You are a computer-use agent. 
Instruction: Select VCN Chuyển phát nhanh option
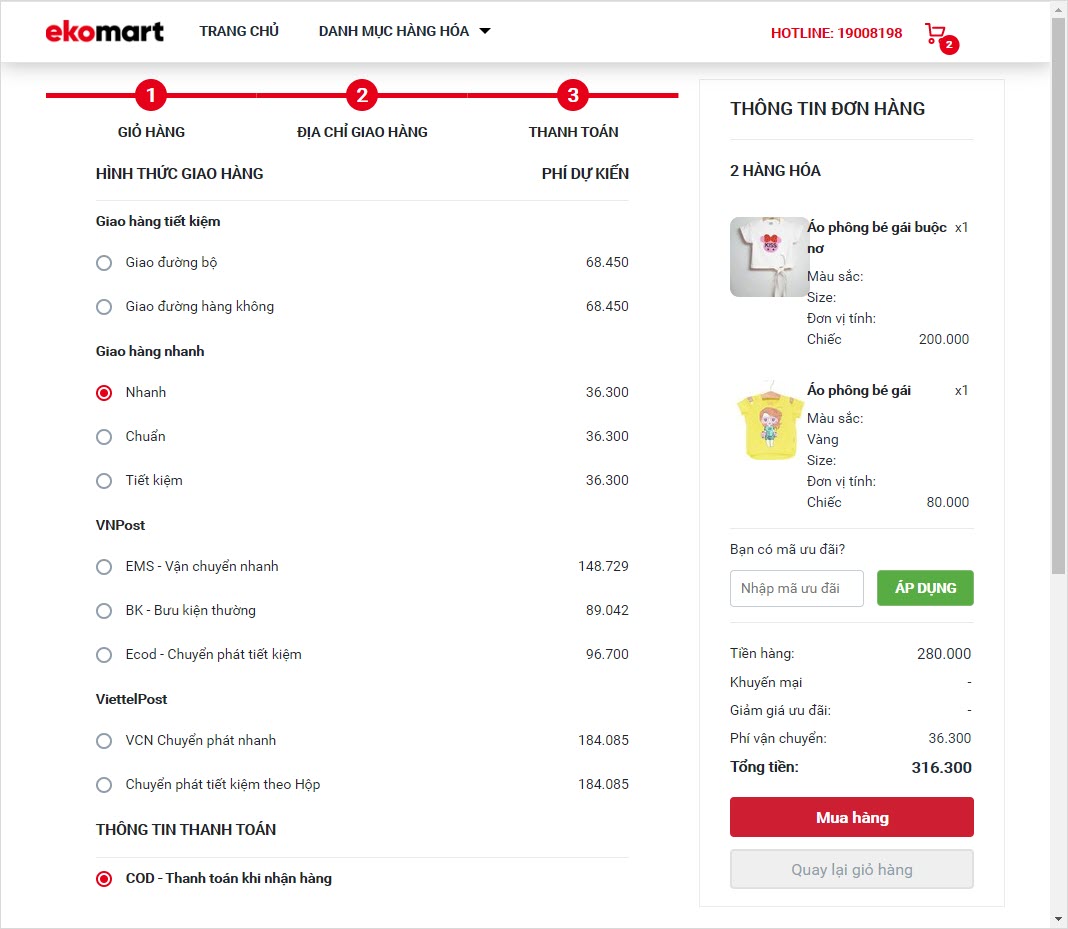(x=104, y=741)
